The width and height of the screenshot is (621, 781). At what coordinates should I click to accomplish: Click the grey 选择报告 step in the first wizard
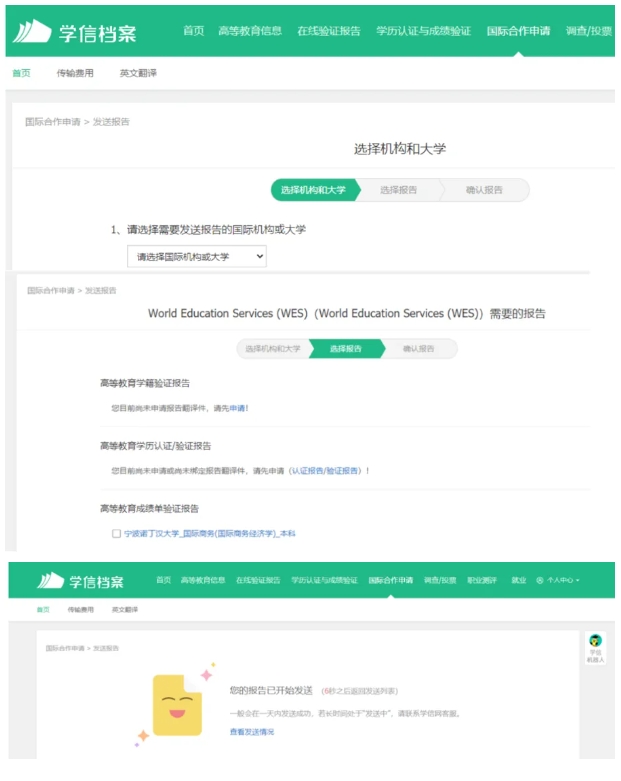pos(398,190)
